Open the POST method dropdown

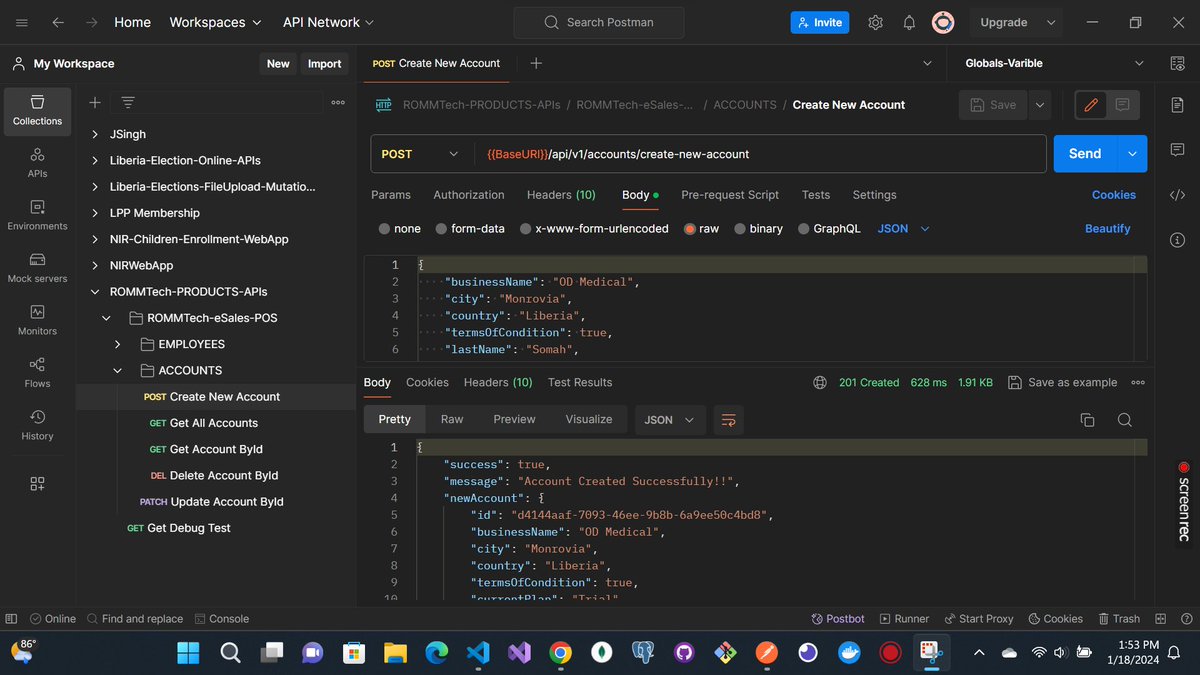coord(422,154)
